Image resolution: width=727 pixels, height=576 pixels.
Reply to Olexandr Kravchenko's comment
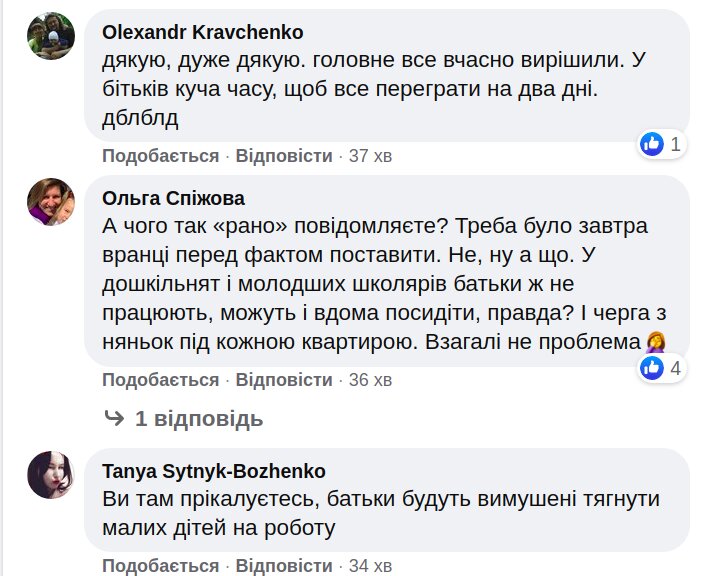click(x=284, y=156)
